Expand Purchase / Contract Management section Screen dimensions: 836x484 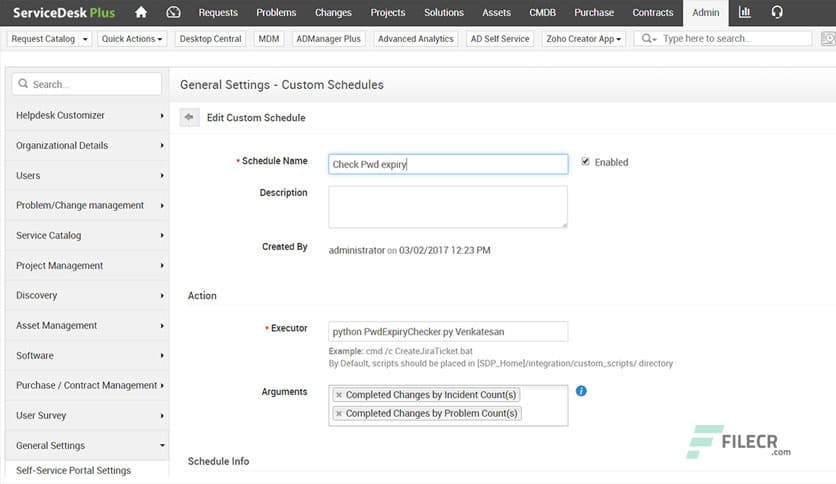click(87, 385)
